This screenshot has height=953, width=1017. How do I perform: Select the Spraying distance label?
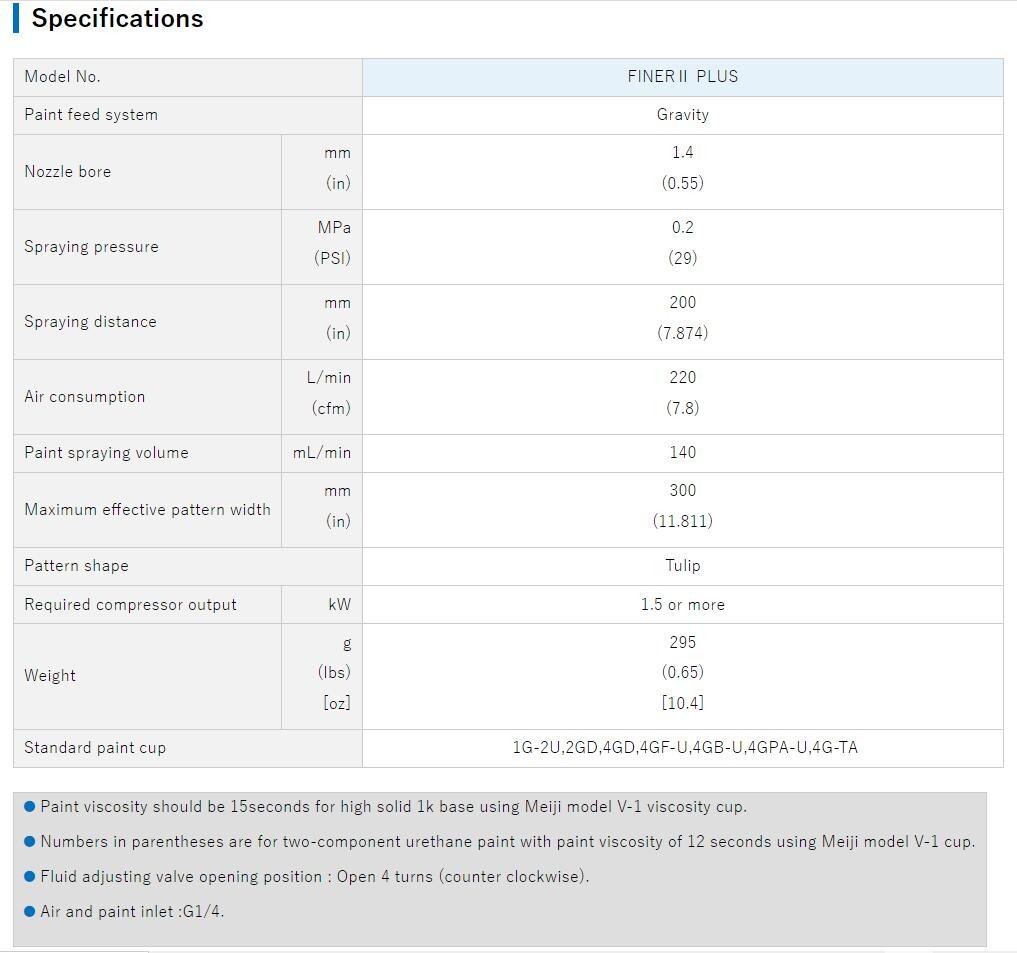[90, 322]
